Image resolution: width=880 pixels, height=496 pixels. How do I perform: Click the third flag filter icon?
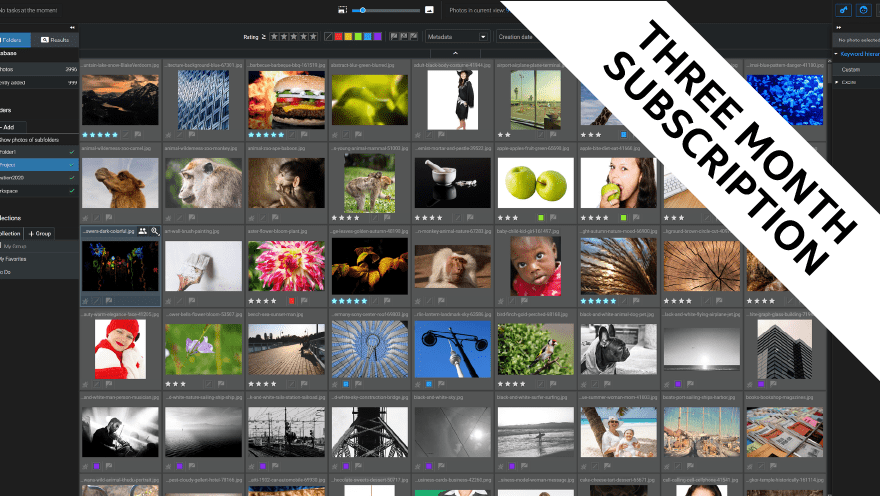click(x=414, y=36)
